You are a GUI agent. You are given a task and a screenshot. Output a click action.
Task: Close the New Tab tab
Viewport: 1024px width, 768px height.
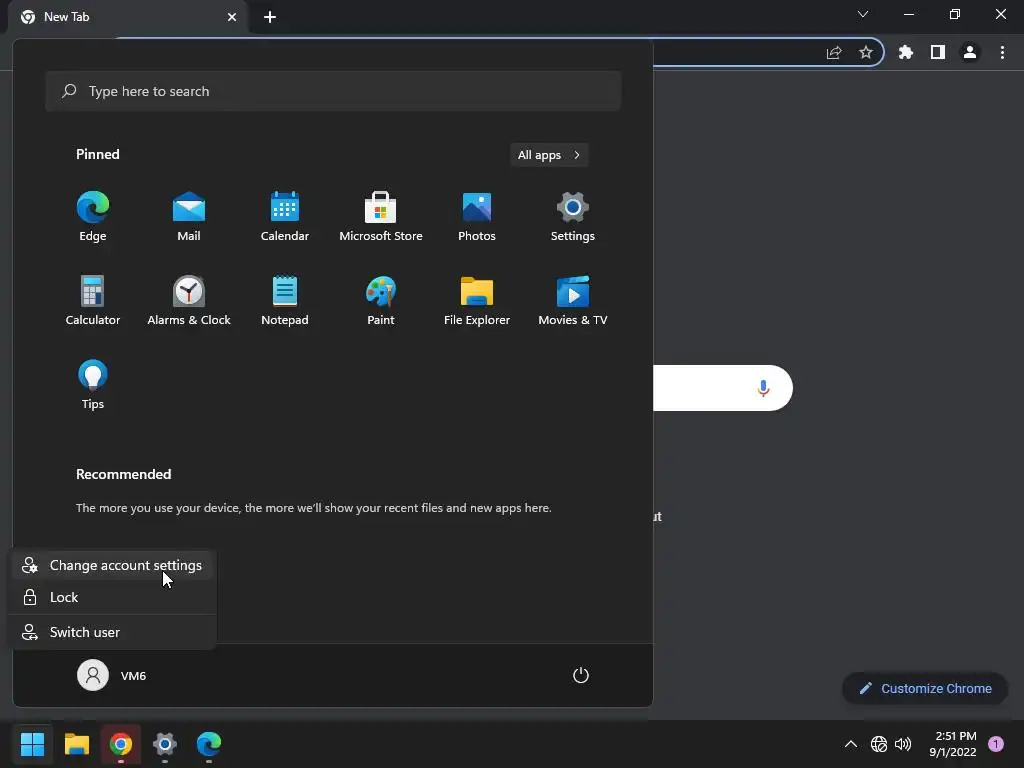pos(232,17)
